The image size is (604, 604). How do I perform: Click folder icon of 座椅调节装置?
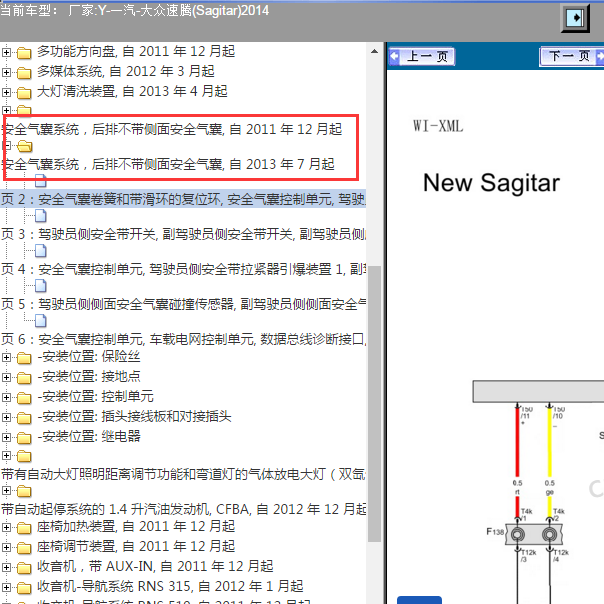[x=24, y=548]
